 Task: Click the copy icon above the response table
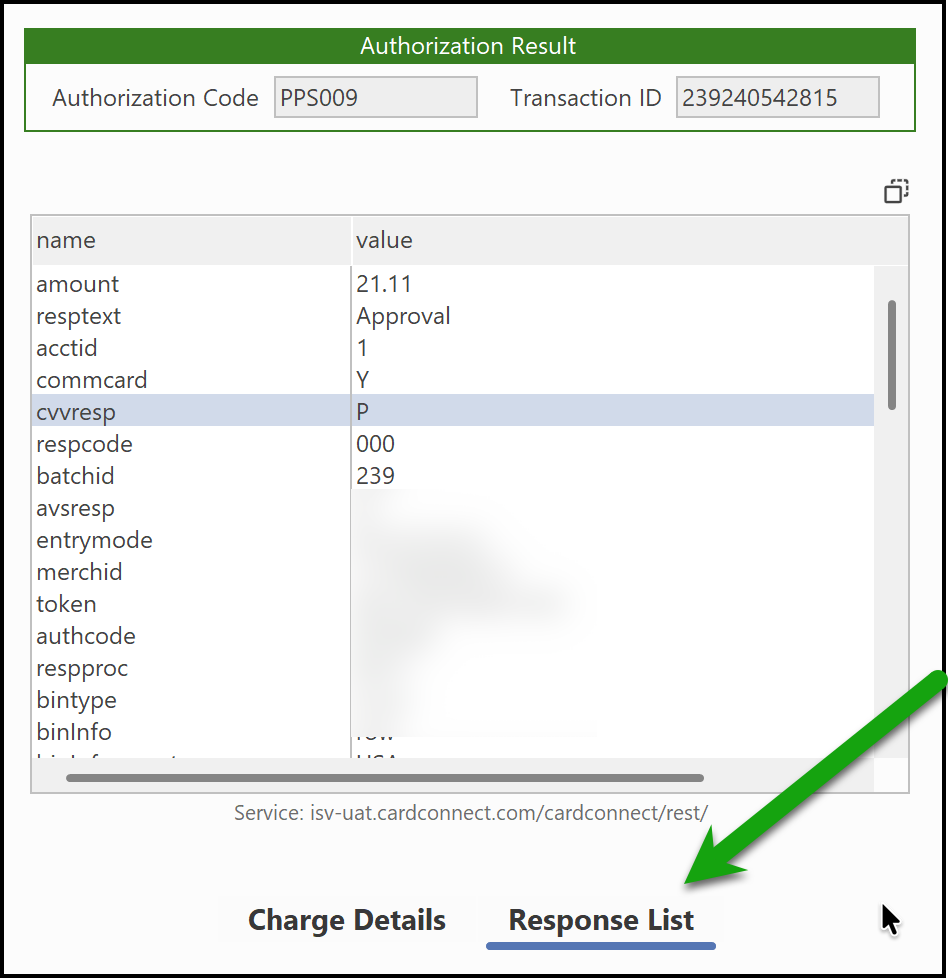(896, 191)
